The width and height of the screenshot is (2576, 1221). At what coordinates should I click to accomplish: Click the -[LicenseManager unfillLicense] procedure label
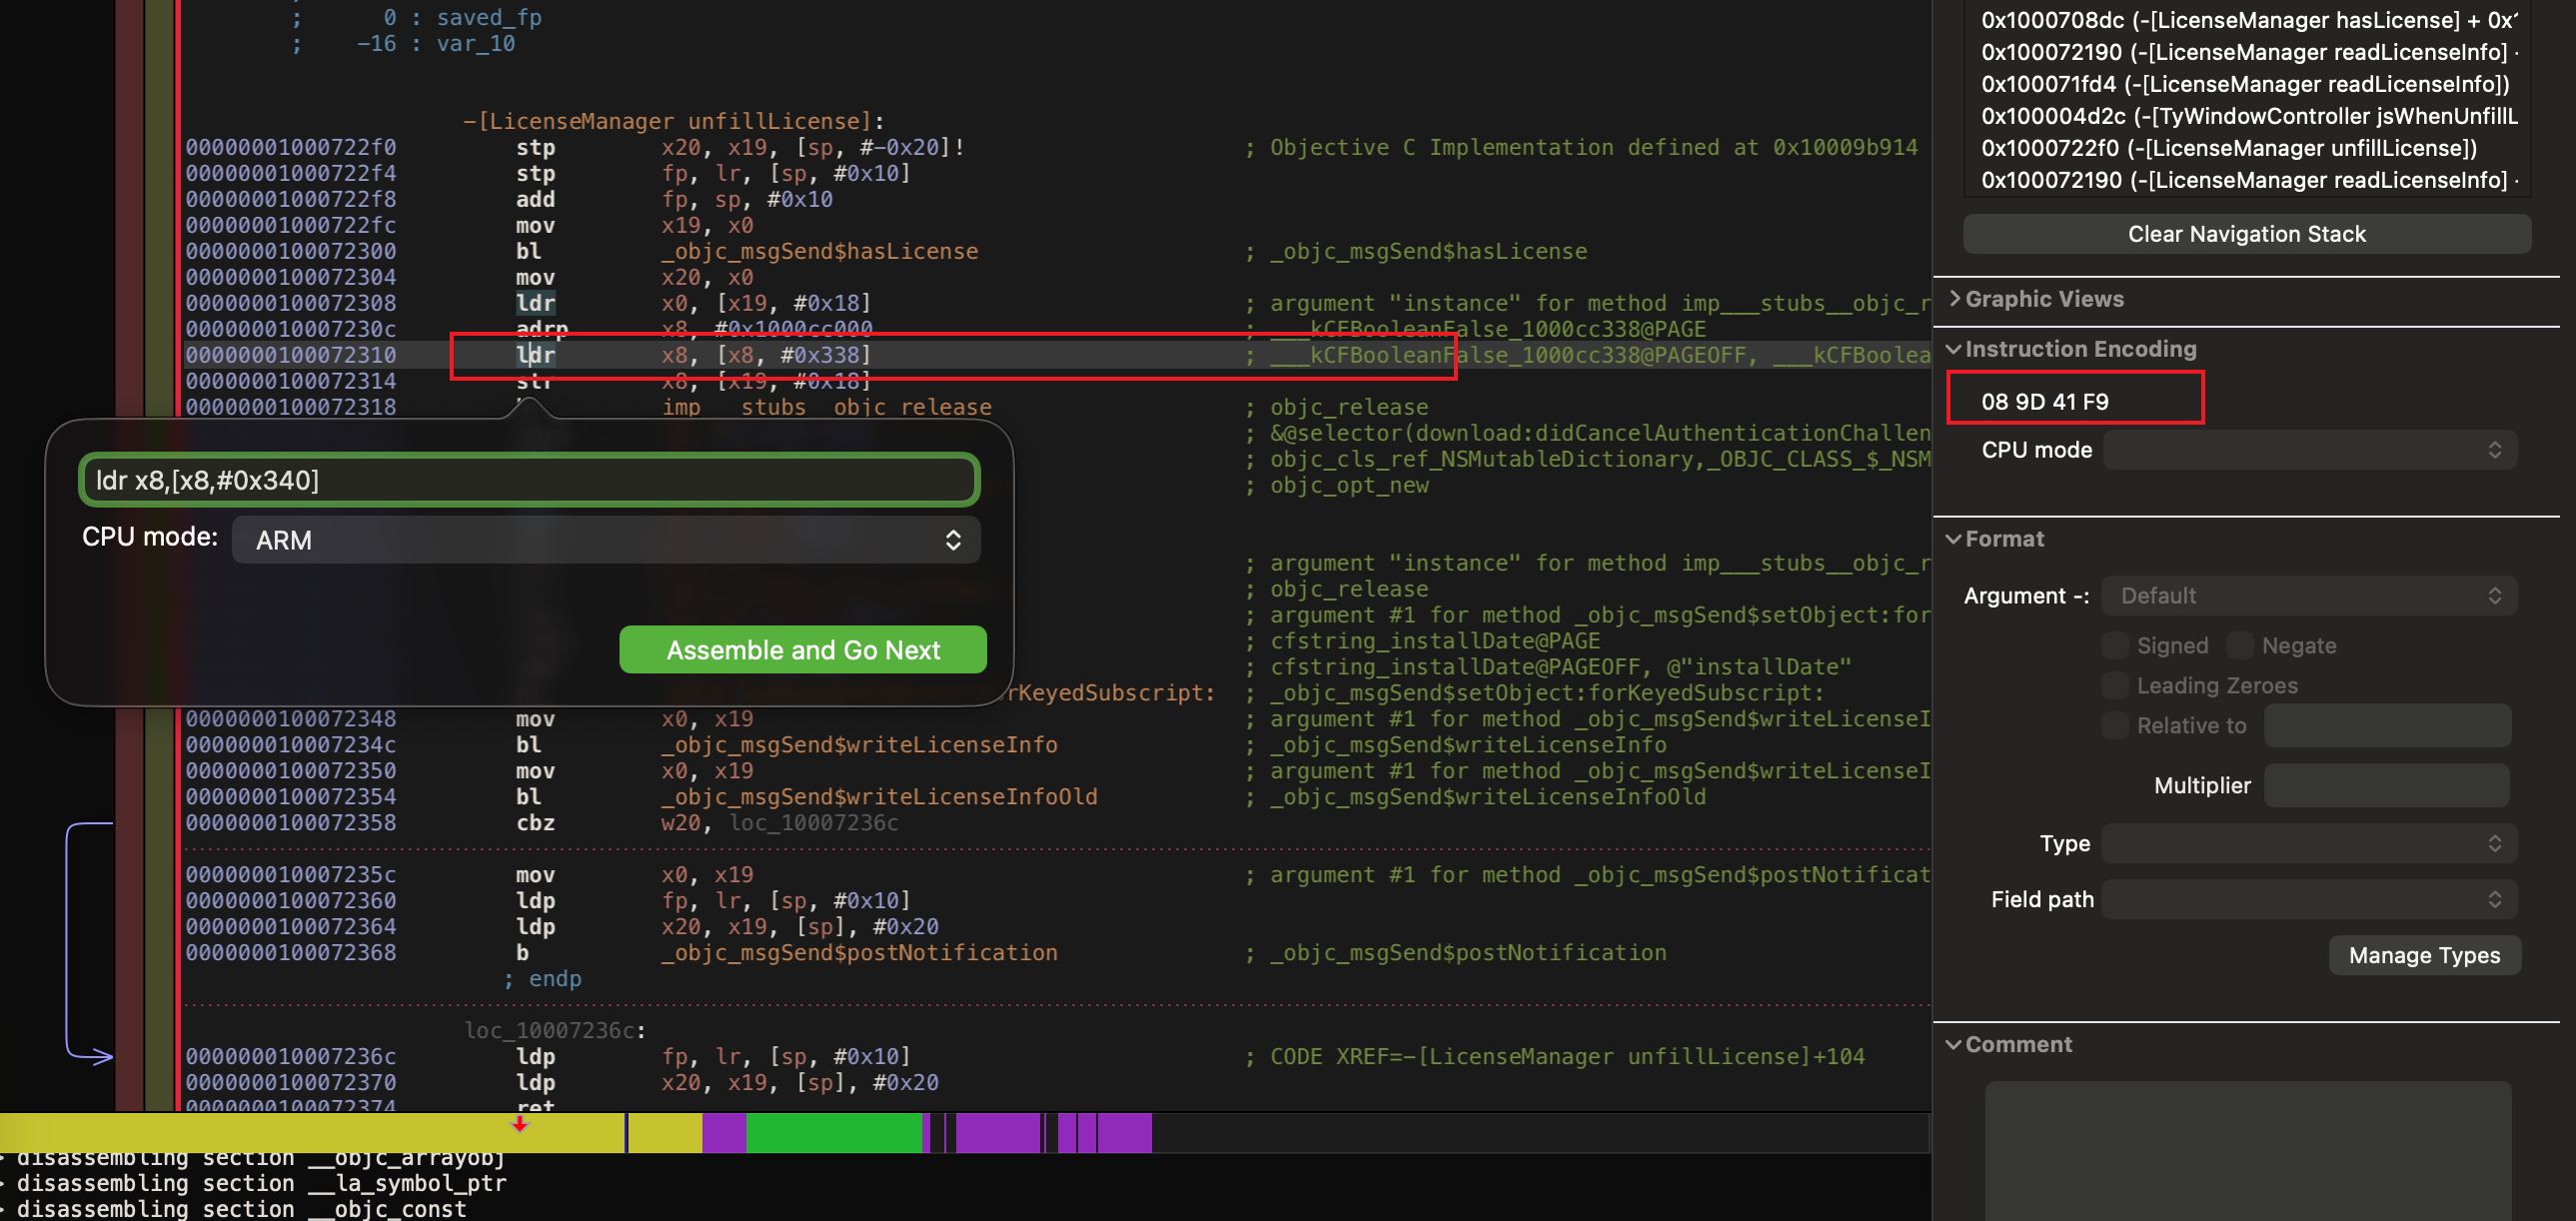[x=673, y=121]
